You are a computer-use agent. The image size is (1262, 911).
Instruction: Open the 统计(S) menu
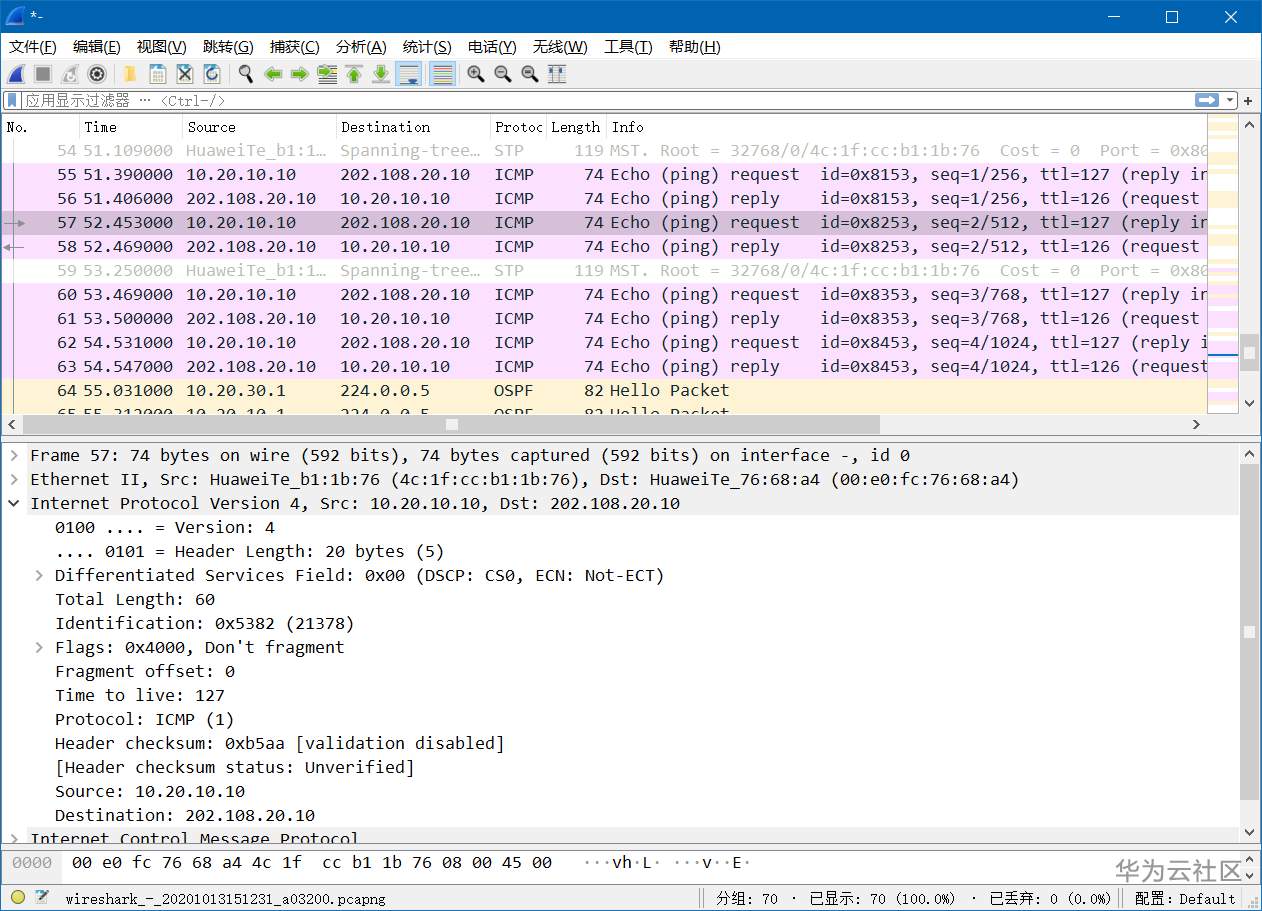pyautogui.click(x=427, y=47)
